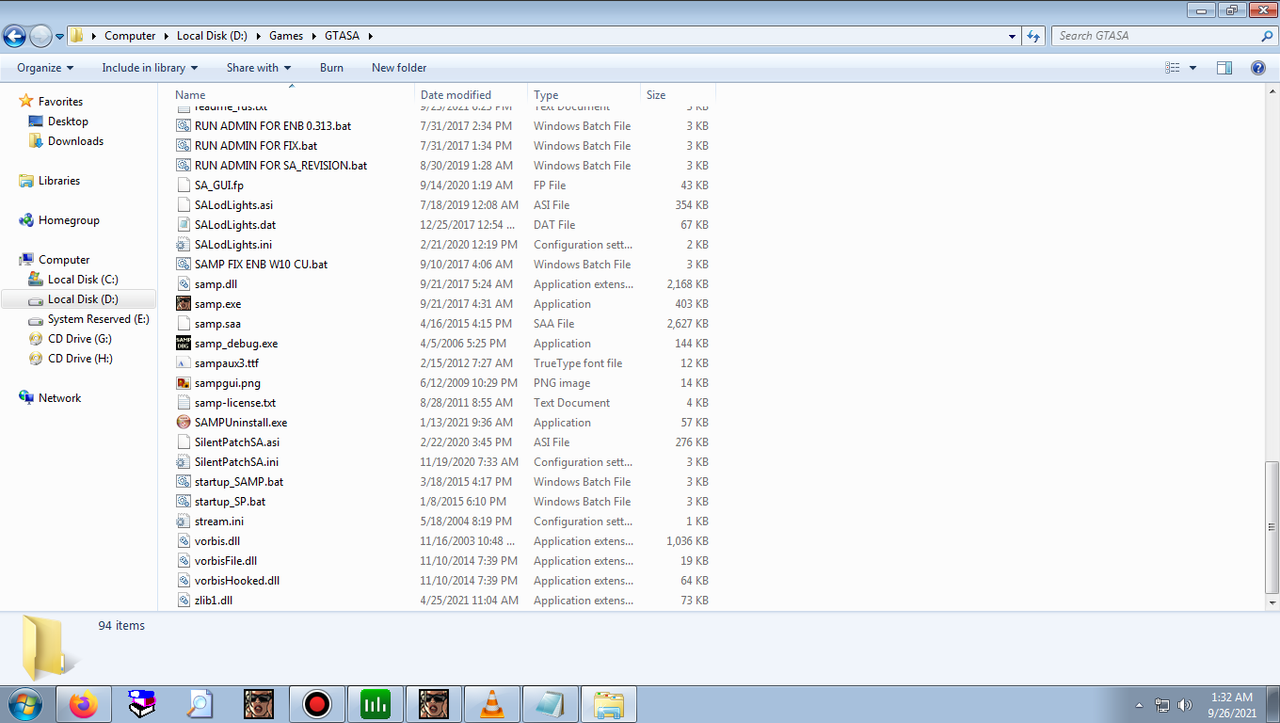Select the sampgui.png image icon
Screen dimensions: 1280x723
pyautogui.click(x=183, y=383)
